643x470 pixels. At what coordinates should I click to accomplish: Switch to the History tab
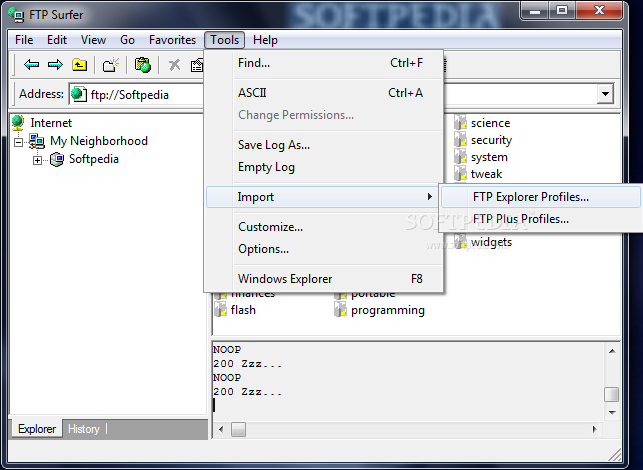point(84,429)
